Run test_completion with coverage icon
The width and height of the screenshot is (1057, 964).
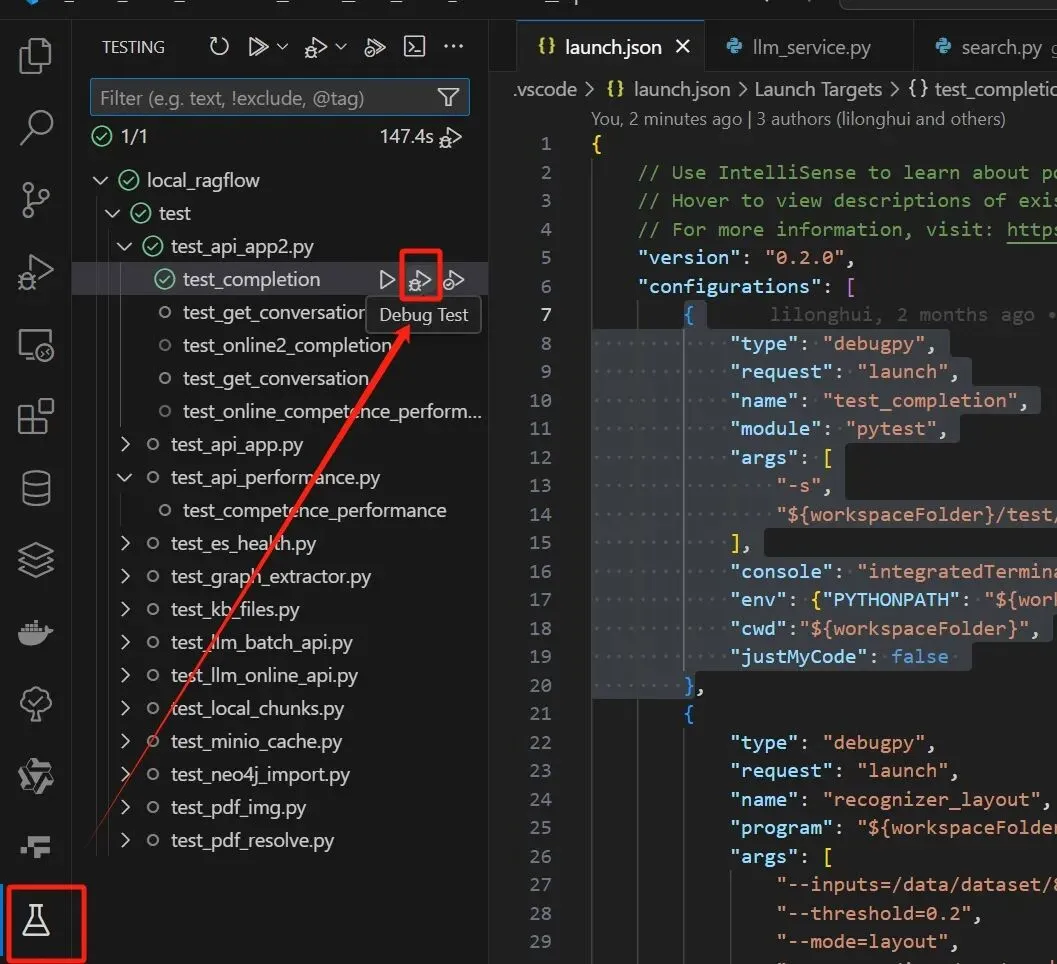[x=454, y=280]
